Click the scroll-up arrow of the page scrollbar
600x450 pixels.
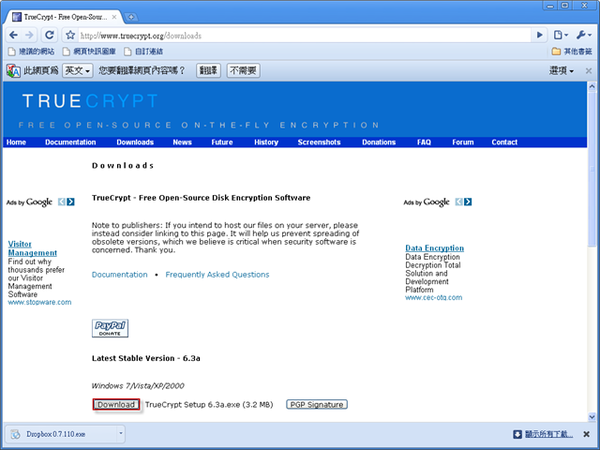click(592, 86)
